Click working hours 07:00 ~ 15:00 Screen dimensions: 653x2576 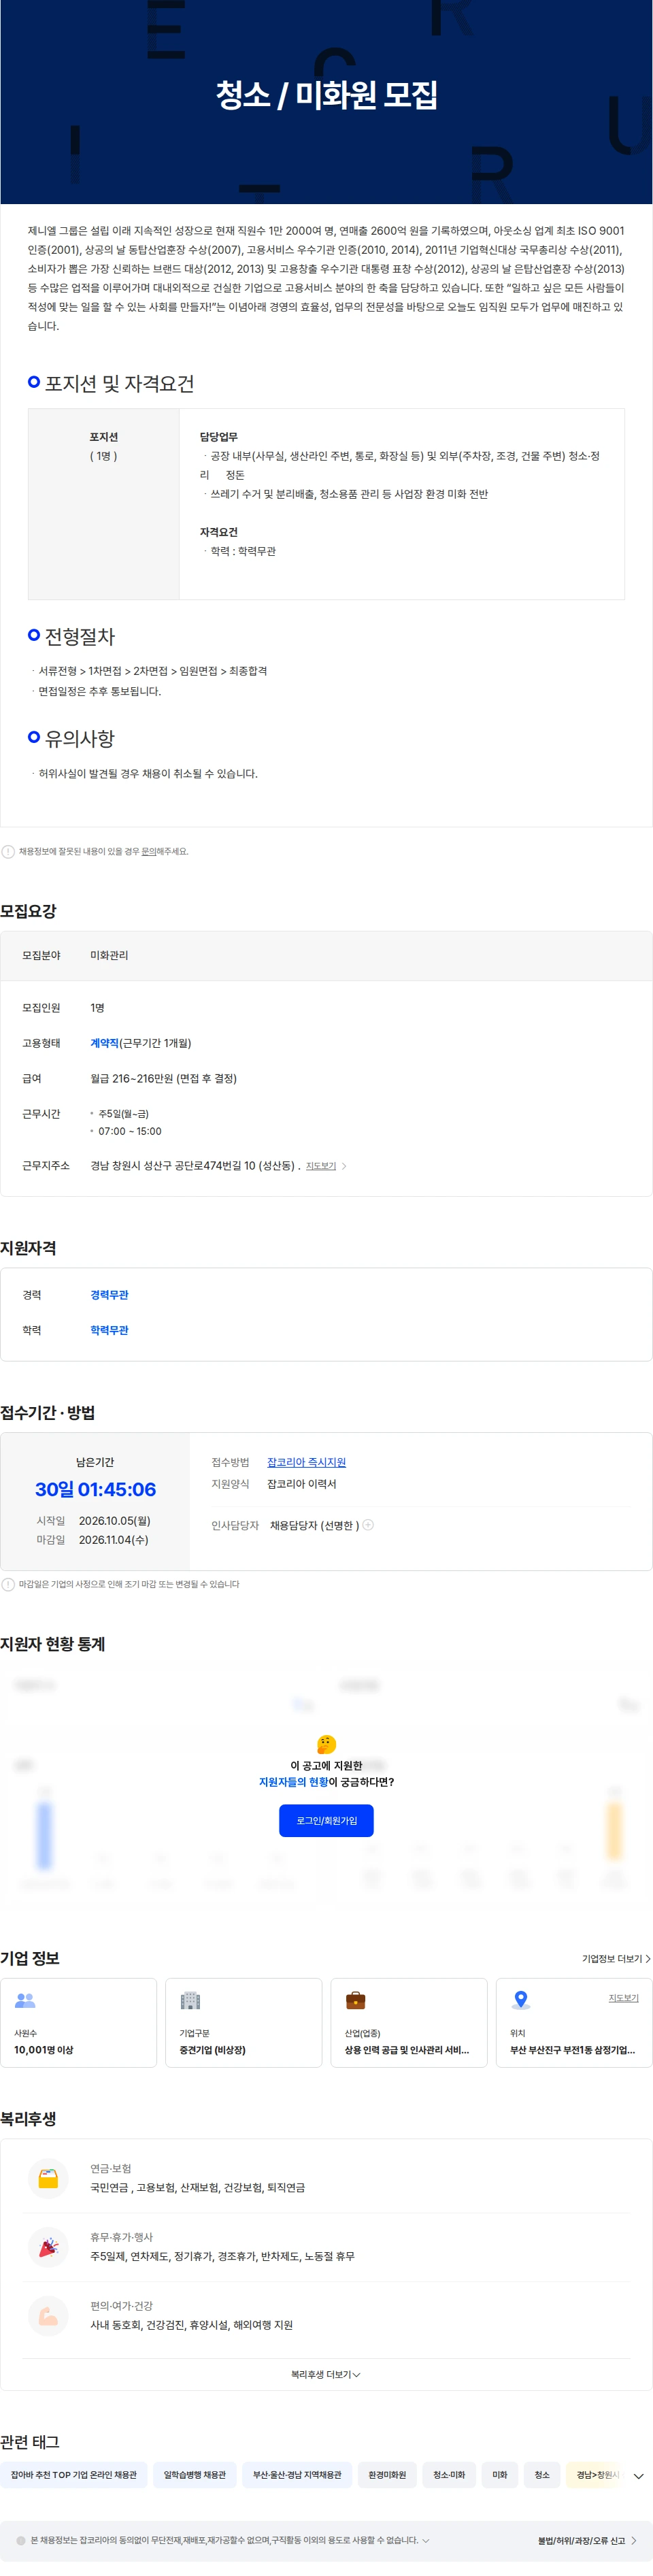[129, 1131]
